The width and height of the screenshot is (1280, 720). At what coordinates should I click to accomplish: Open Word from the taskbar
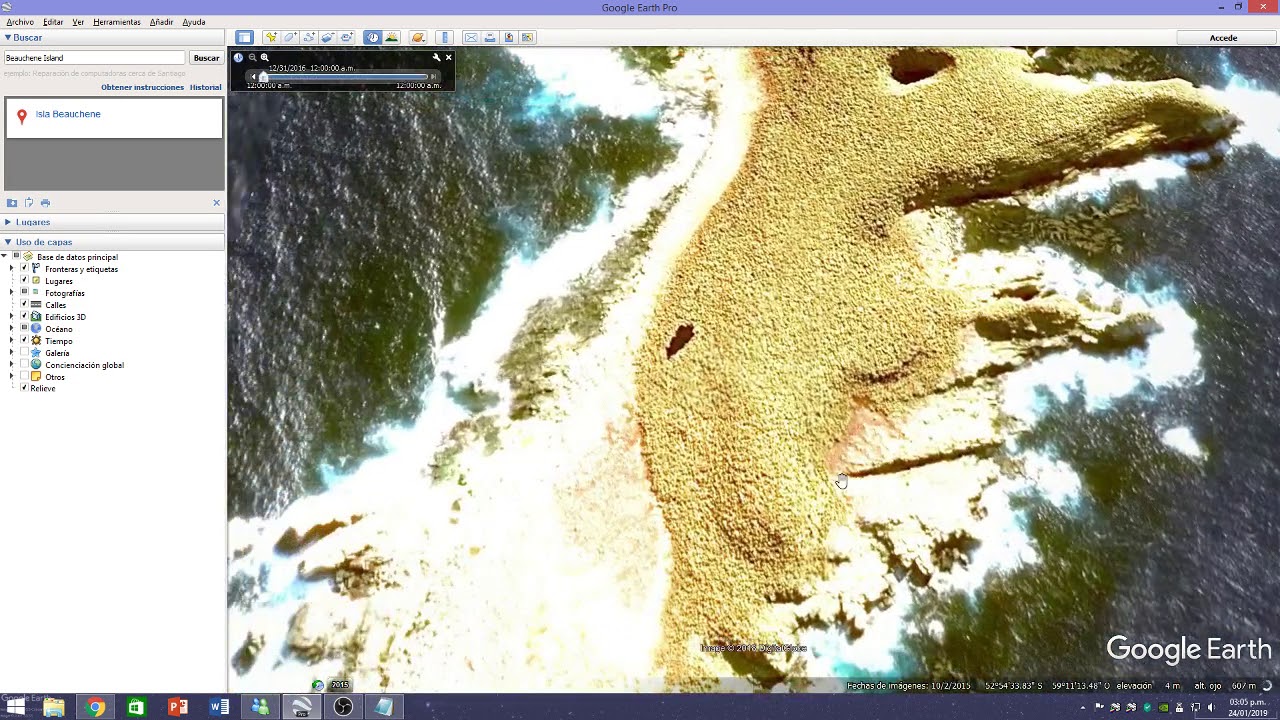click(219, 707)
